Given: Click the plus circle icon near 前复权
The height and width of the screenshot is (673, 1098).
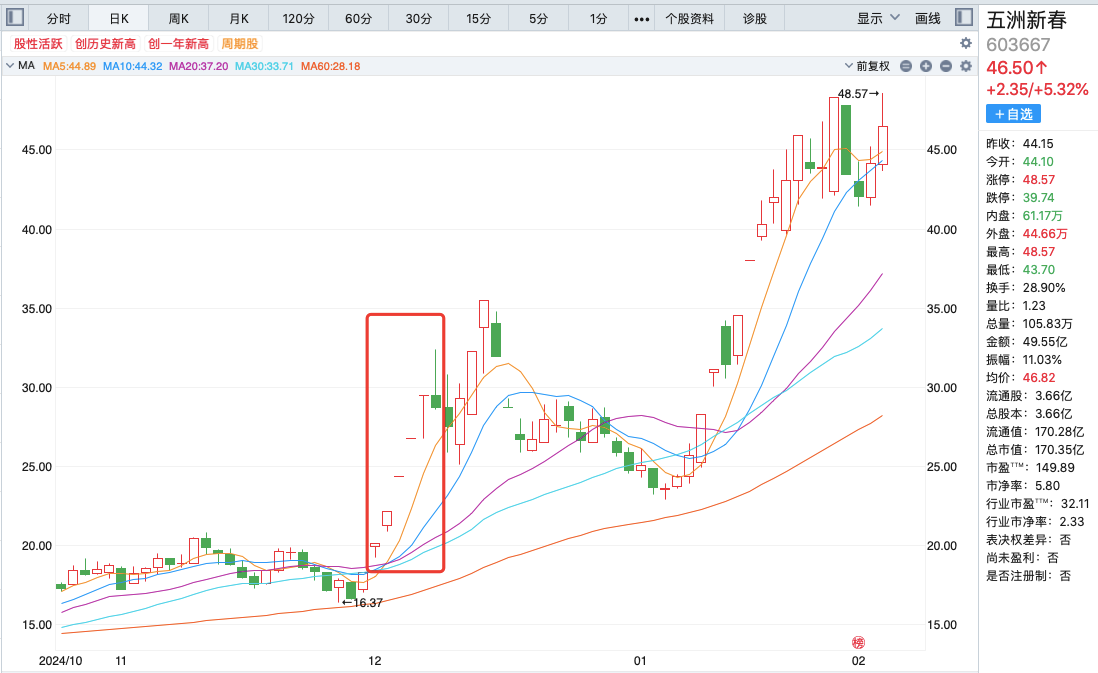Looking at the screenshot, I should 925,66.
